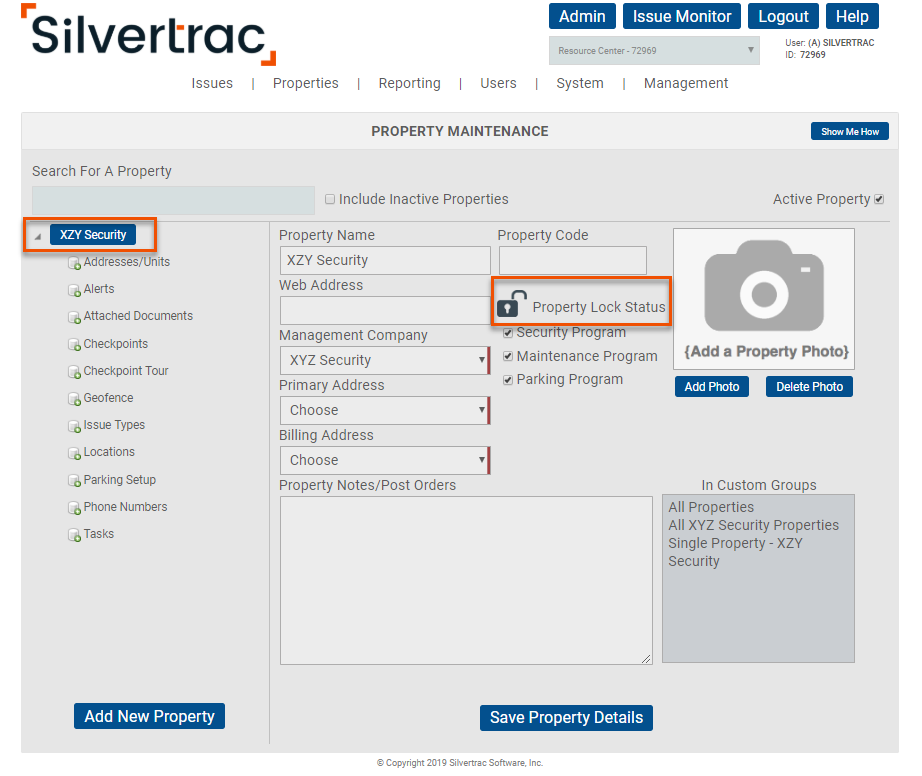Click Save Property Details button
The width and height of the screenshot is (922, 776).
(566, 718)
